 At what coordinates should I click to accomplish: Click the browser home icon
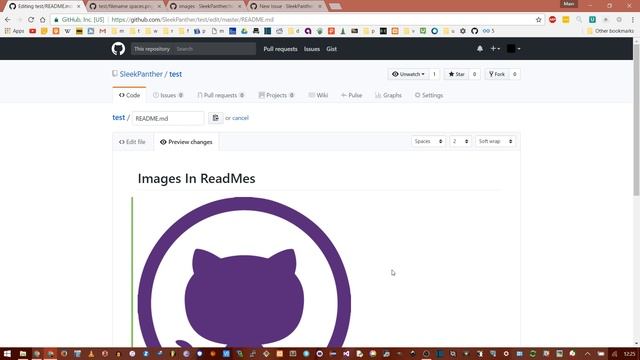[x=42, y=19]
